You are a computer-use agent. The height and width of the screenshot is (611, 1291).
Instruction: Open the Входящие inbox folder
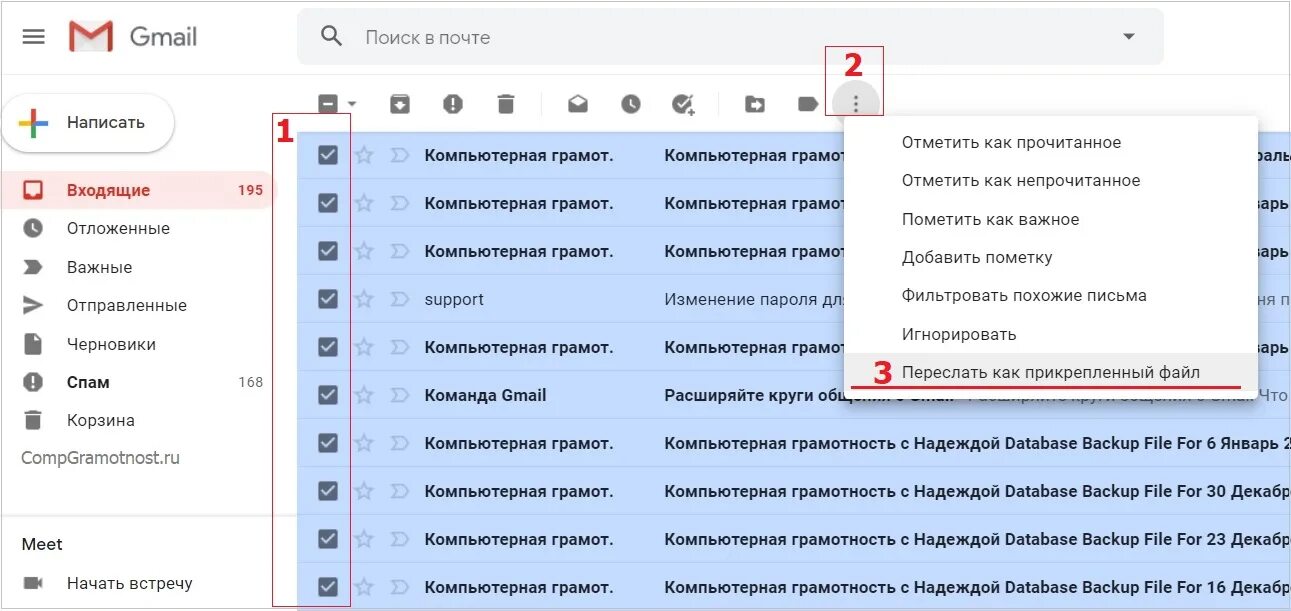pos(137,190)
